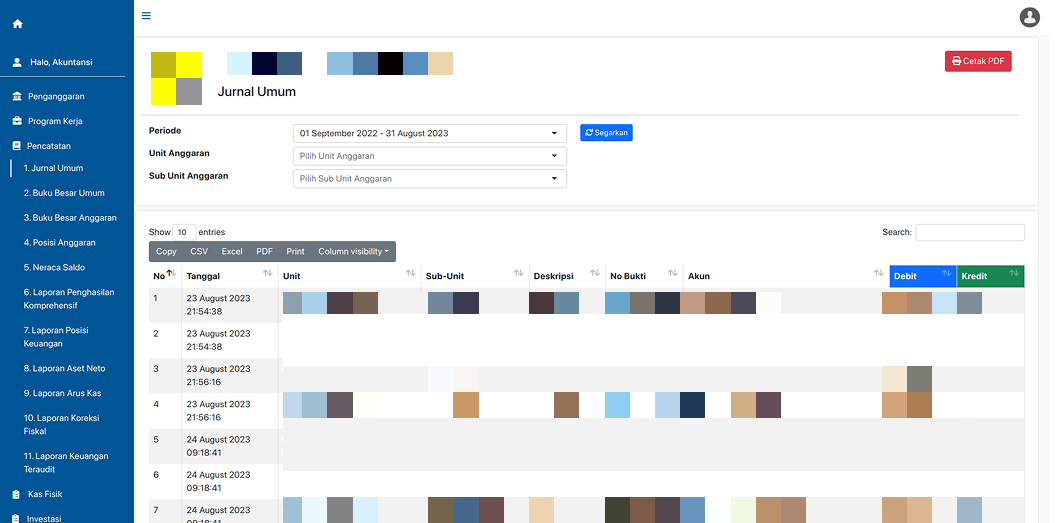The image size is (1058, 523).
Task: Open 11. Laporan Keuangan Teraudit page
Action: [x=66, y=462]
